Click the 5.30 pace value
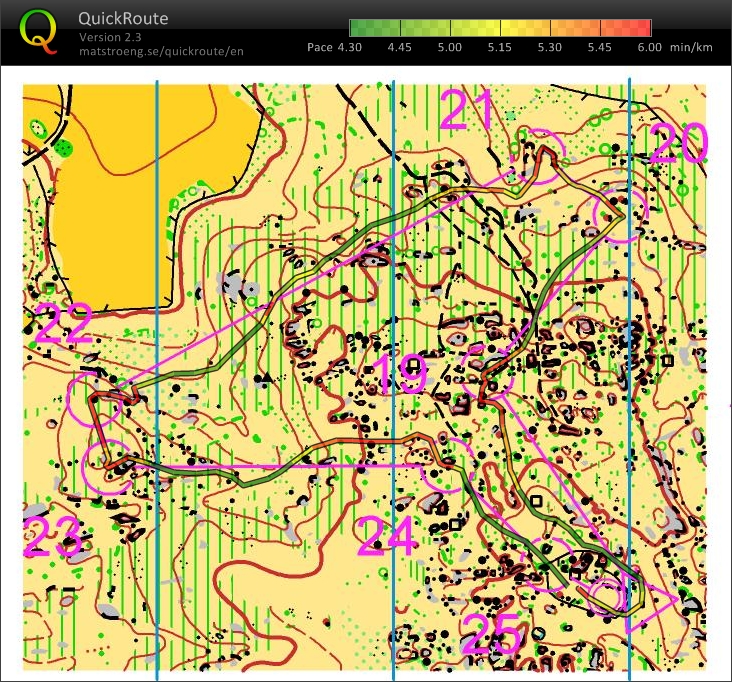732x682 pixels. [x=549, y=47]
